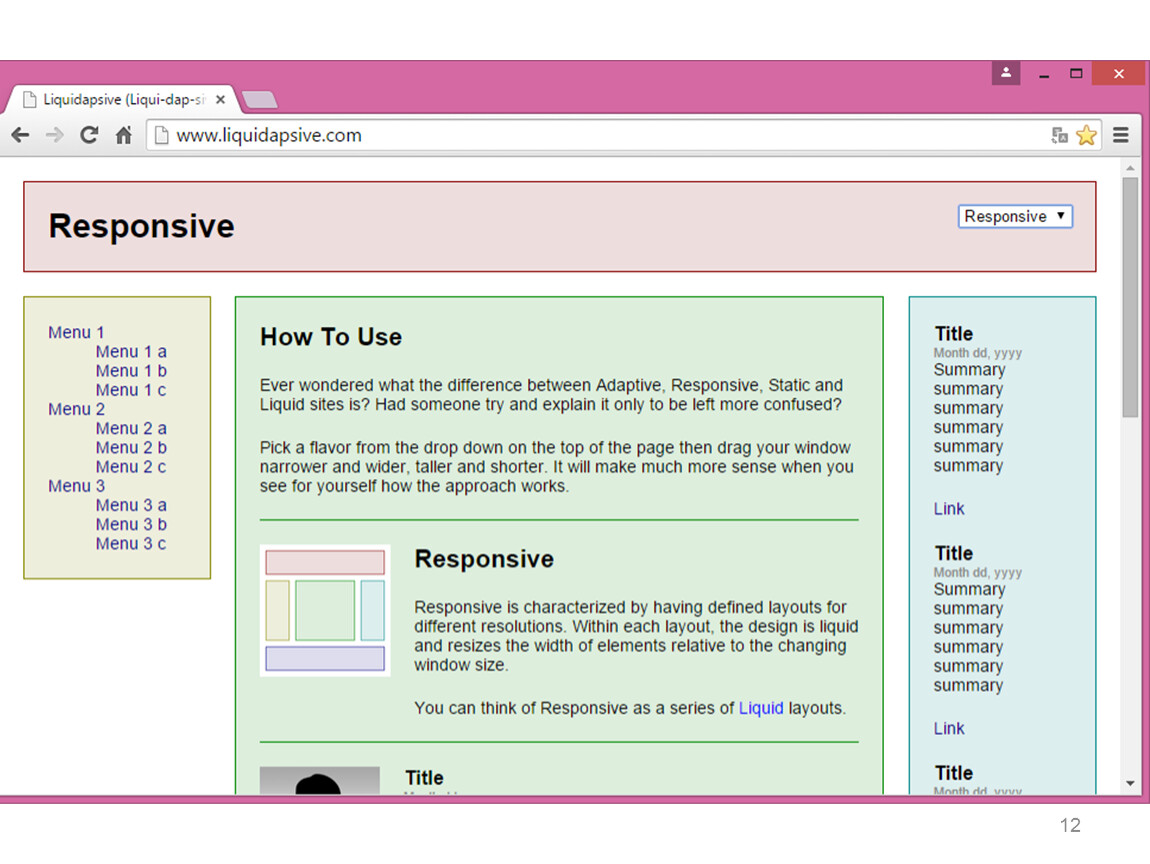Screen dimensions: 1150x864
Task: Click the browser Back arrow
Action: 20,135
